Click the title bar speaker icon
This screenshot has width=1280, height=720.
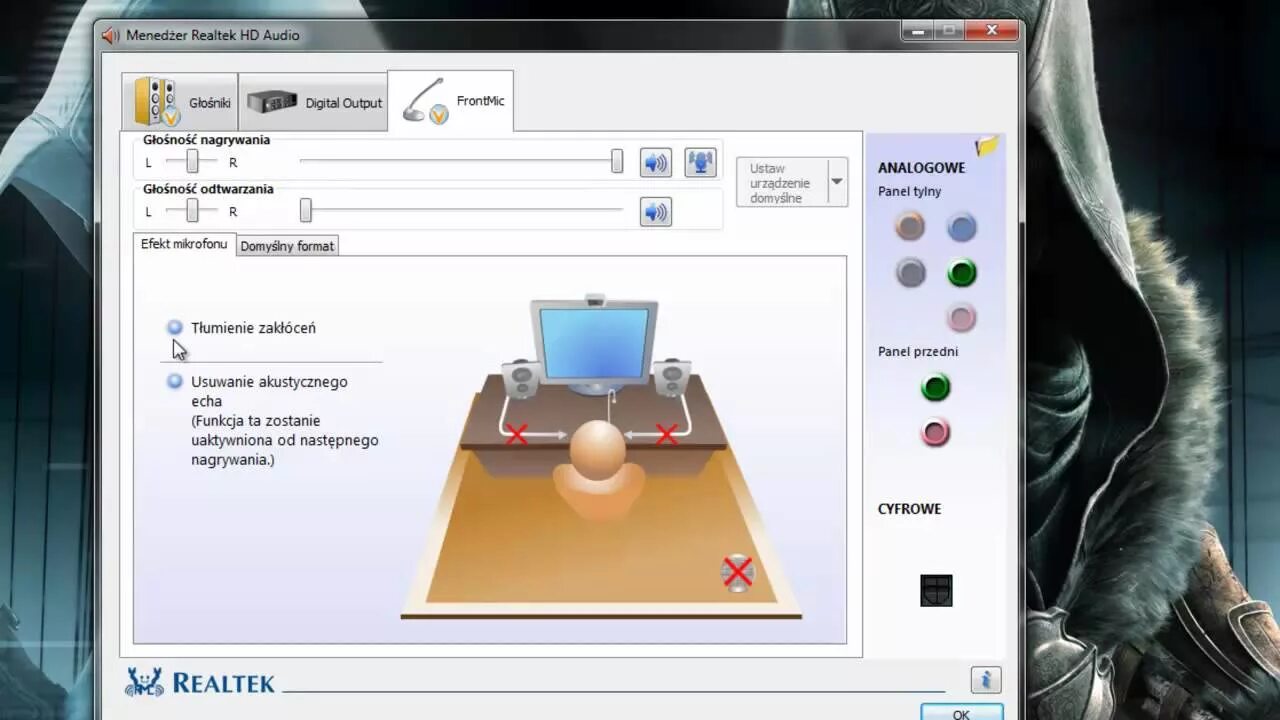(x=110, y=35)
